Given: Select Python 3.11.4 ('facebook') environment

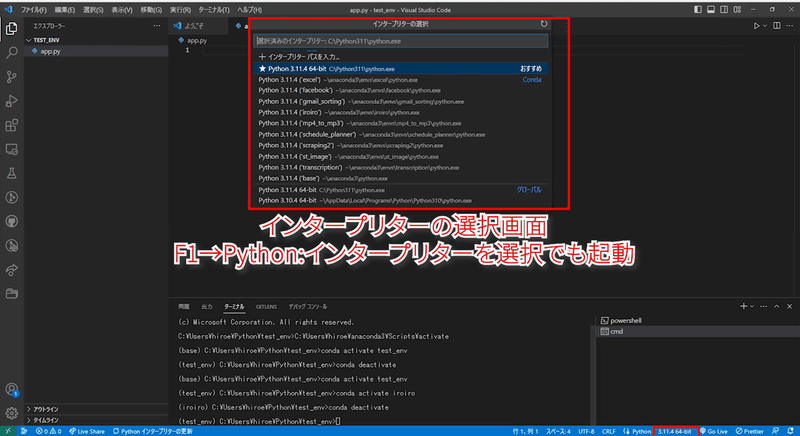Looking at the screenshot, I should (x=401, y=90).
